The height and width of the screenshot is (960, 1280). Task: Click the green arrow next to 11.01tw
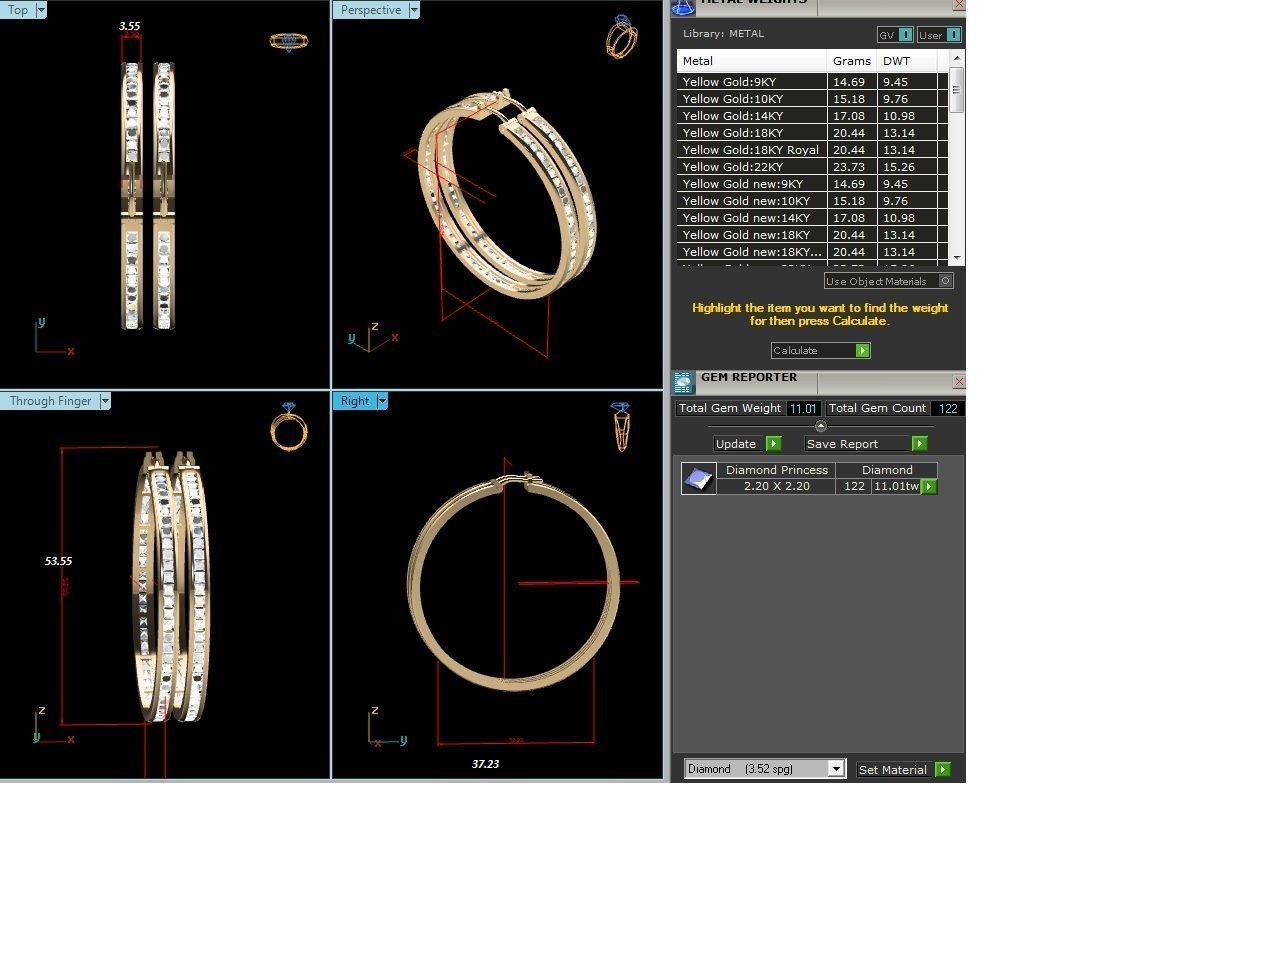click(929, 487)
